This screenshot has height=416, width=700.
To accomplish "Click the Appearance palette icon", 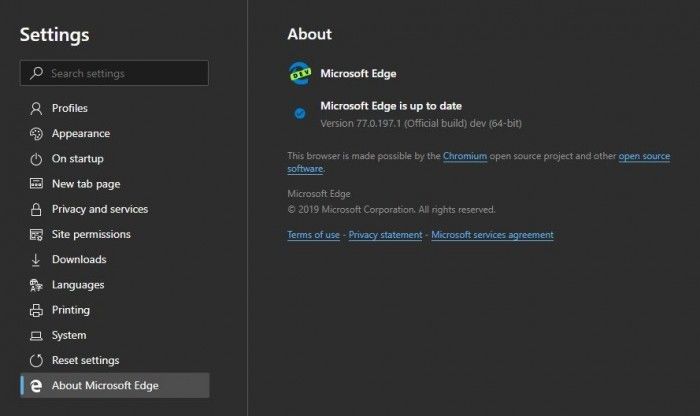I will 36,133.
